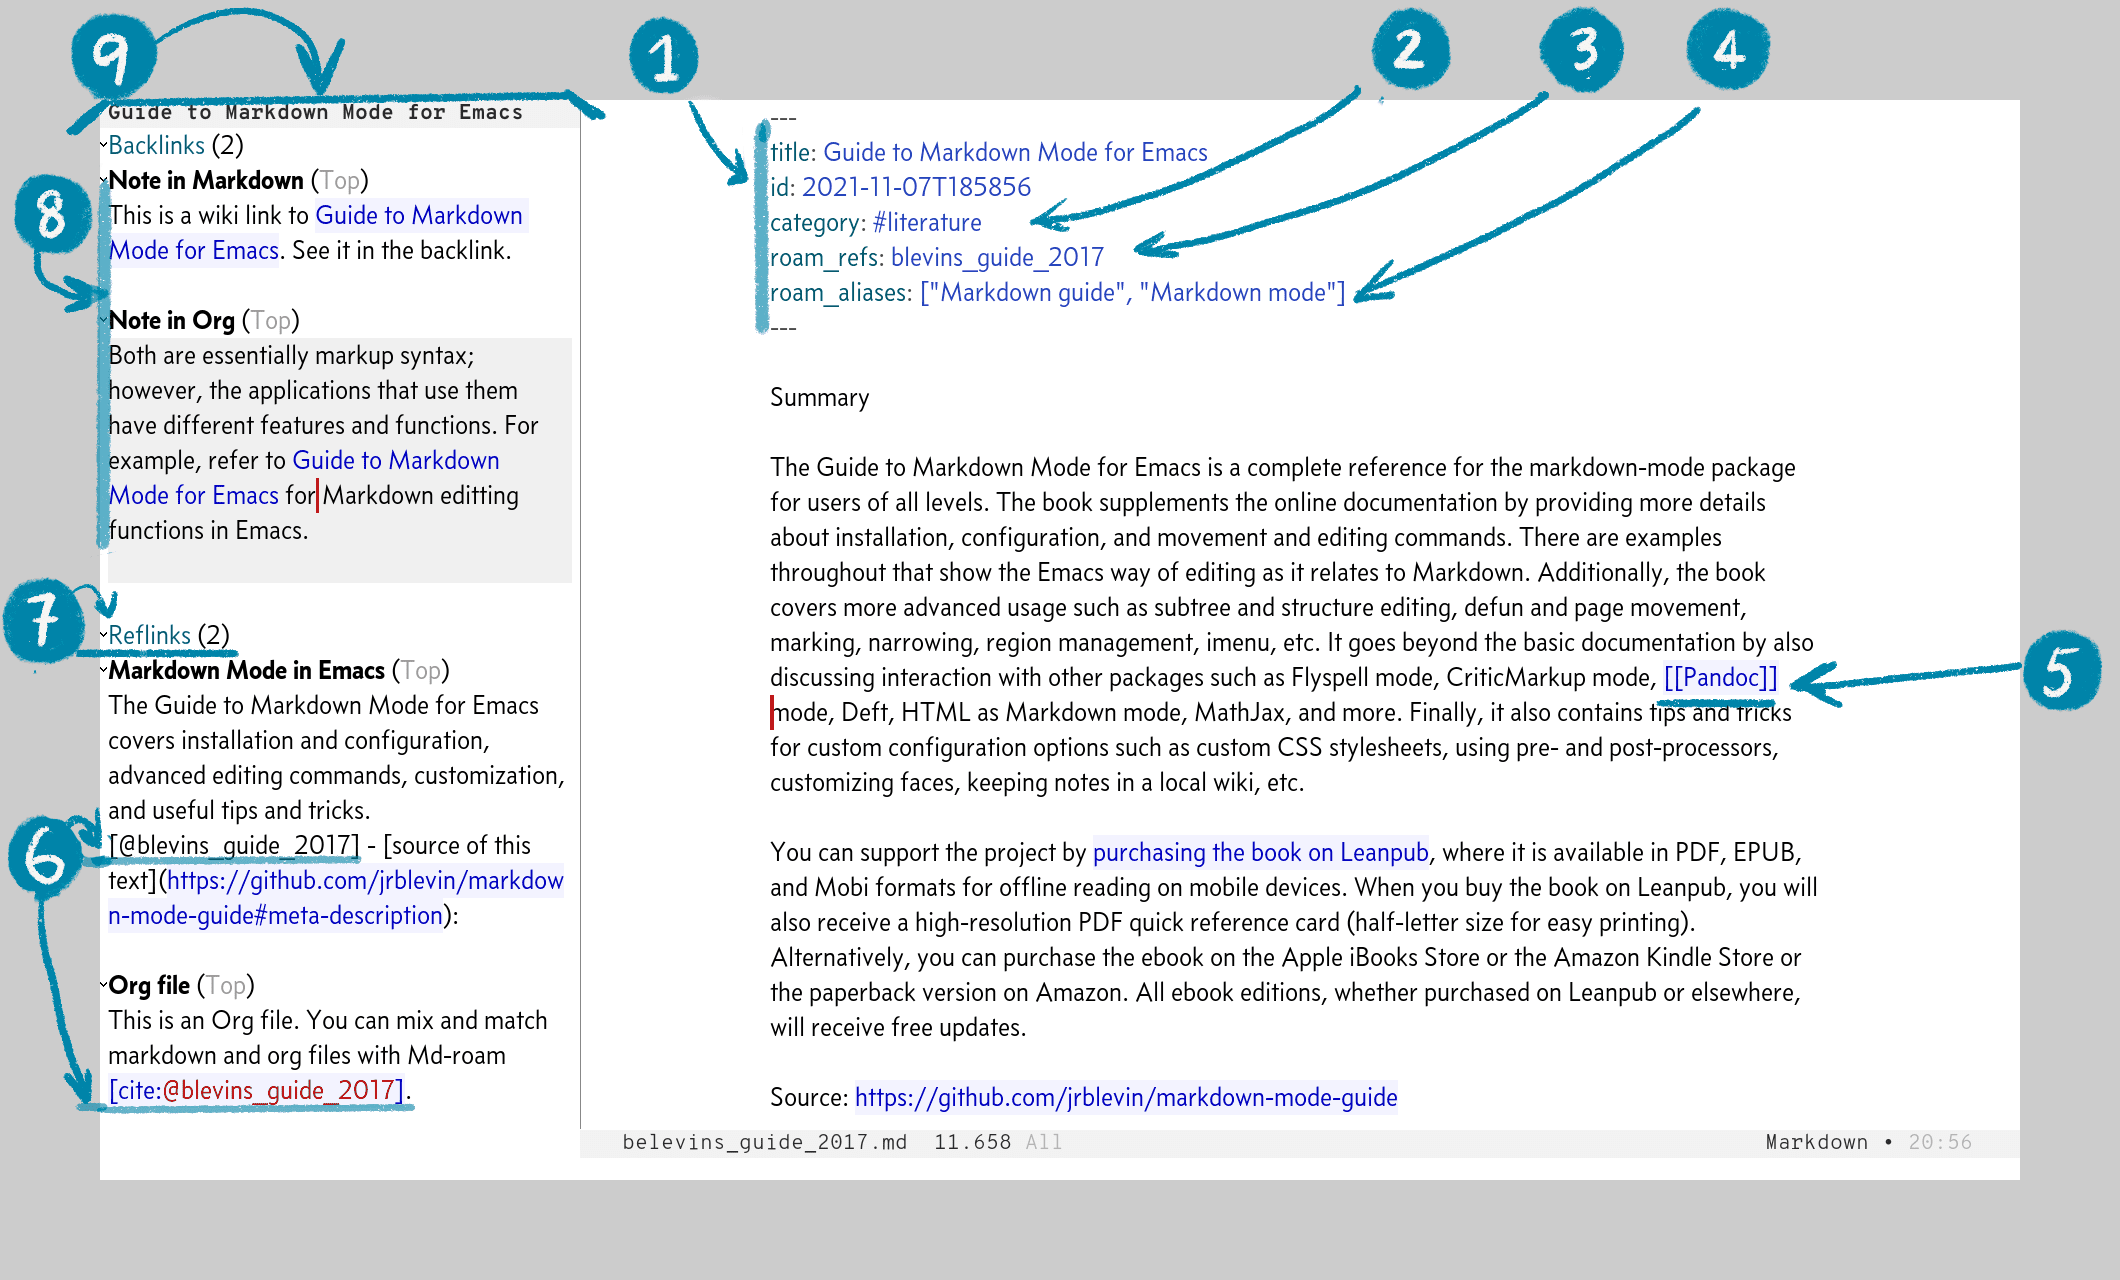Open the markdown-mode-guide GitHub source link
Image resolution: width=2120 pixels, height=1280 pixels.
click(x=1125, y=1098)
